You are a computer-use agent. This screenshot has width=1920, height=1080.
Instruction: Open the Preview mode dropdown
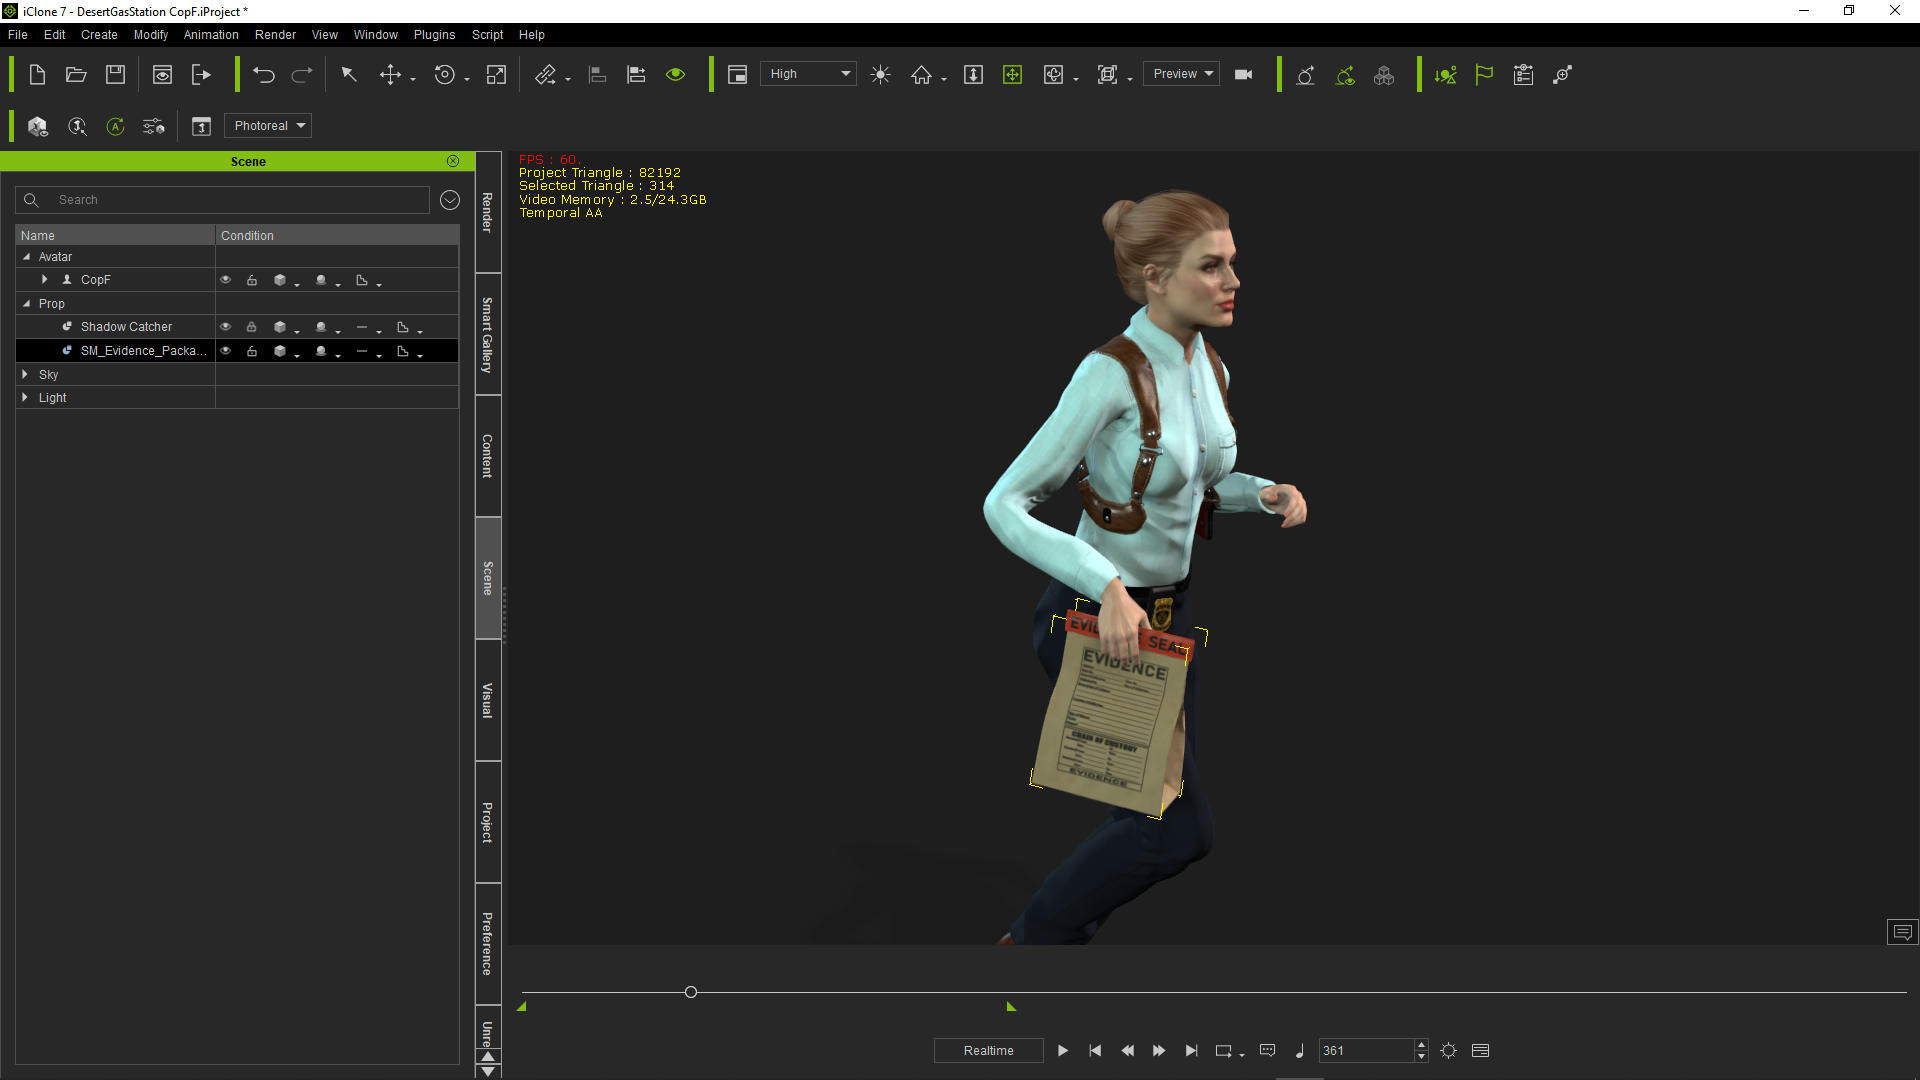(1182, 74)
